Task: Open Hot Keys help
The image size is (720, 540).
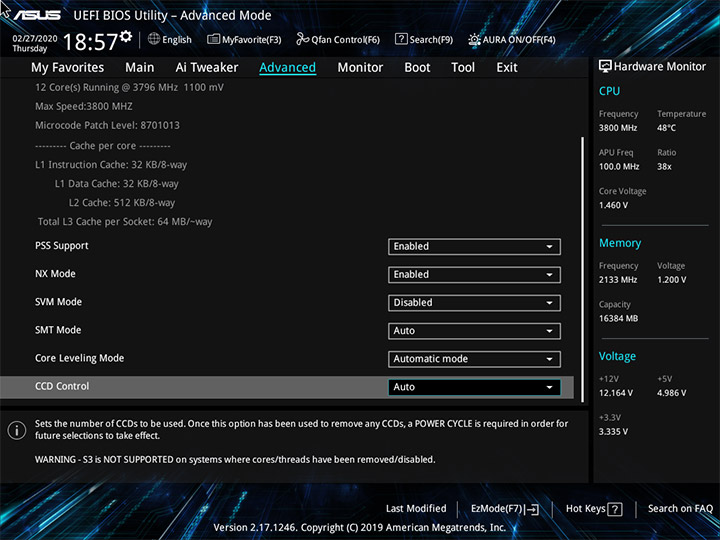Action: pyautogui.click(x=585, y=508)
